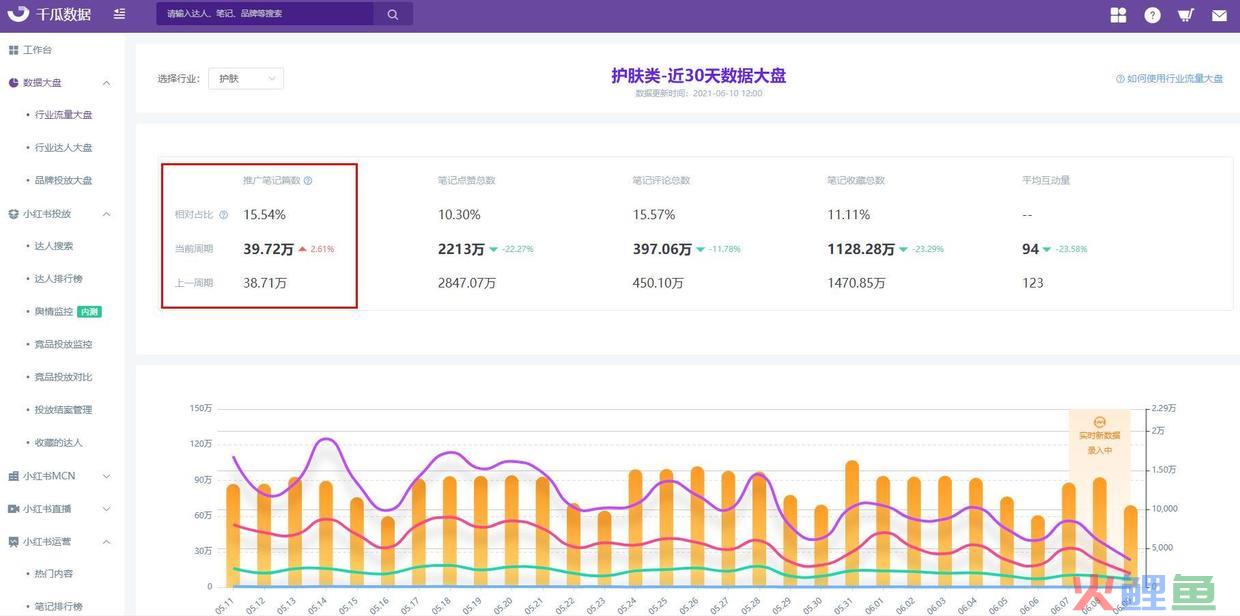Click the green down-arrow beside -11.78%

tap(700, 249)
